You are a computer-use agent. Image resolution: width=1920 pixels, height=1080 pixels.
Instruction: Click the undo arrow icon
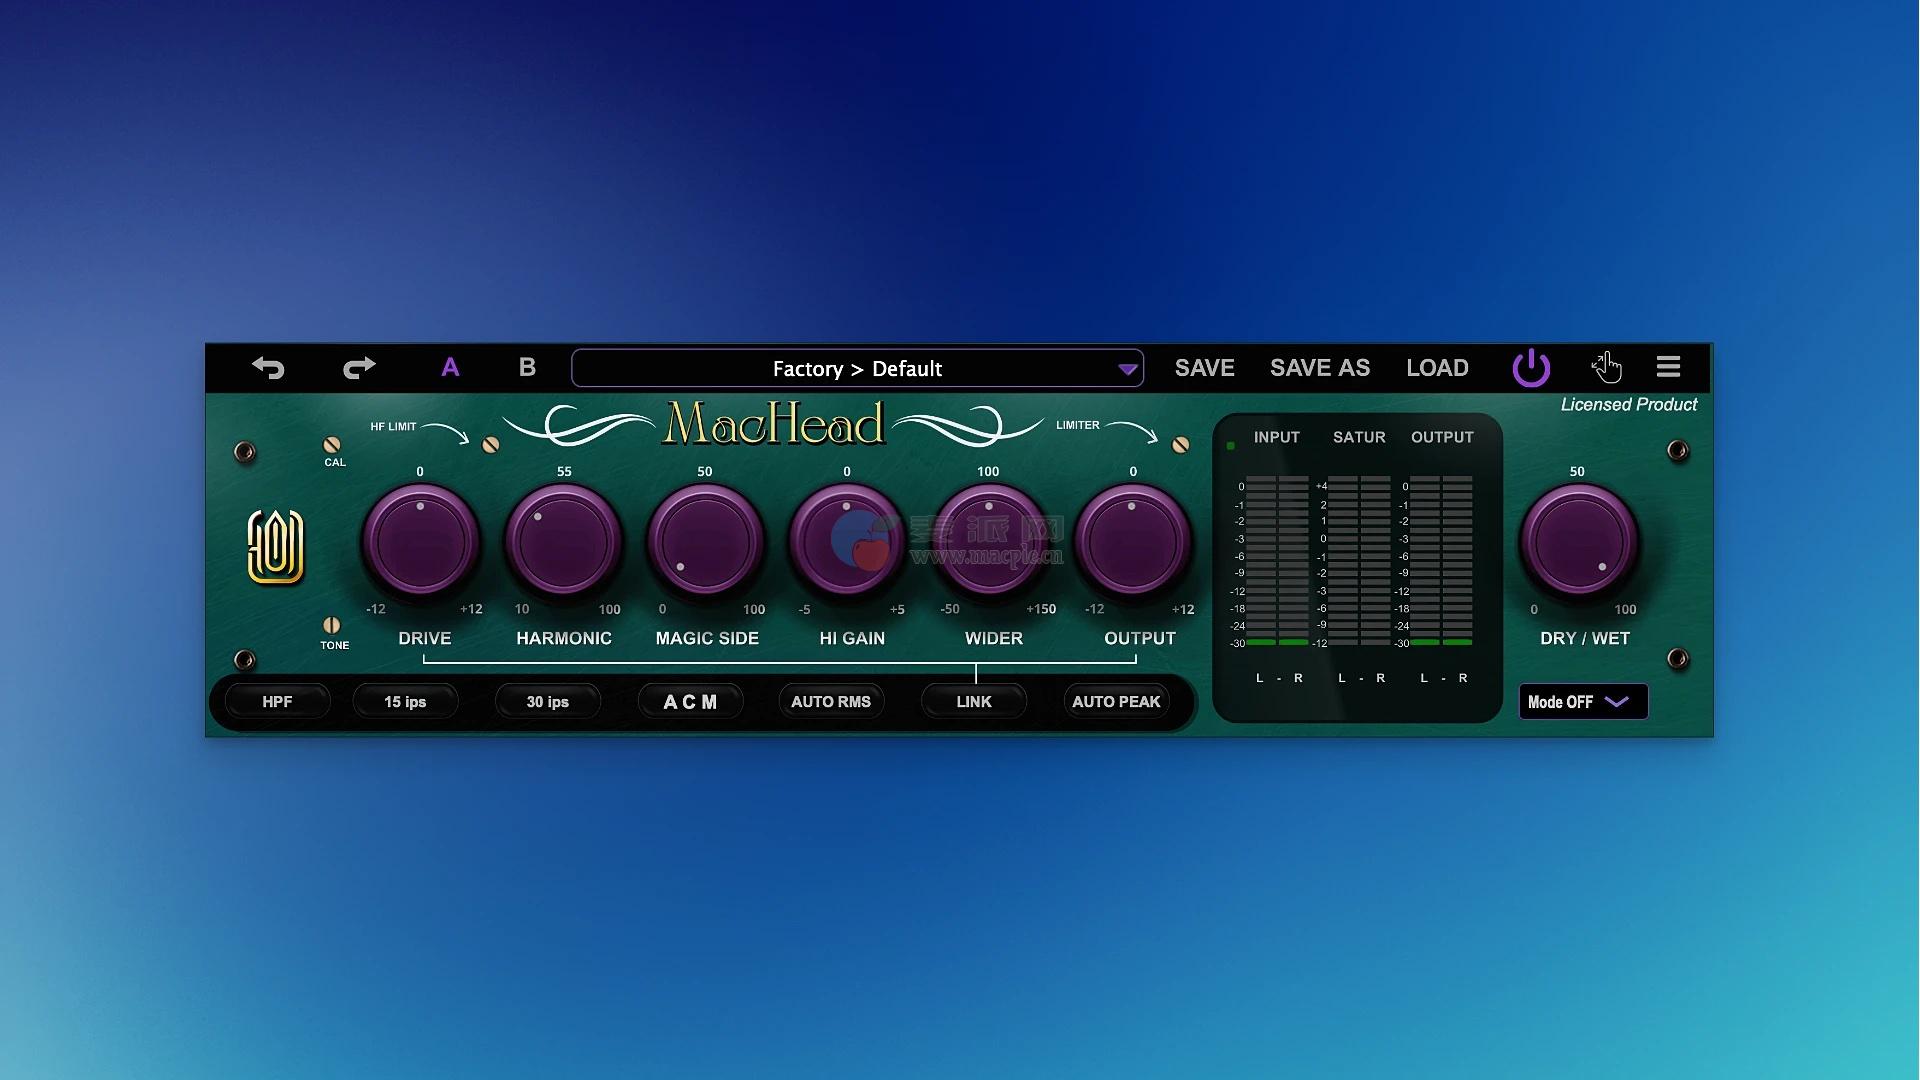pos(268,368)
